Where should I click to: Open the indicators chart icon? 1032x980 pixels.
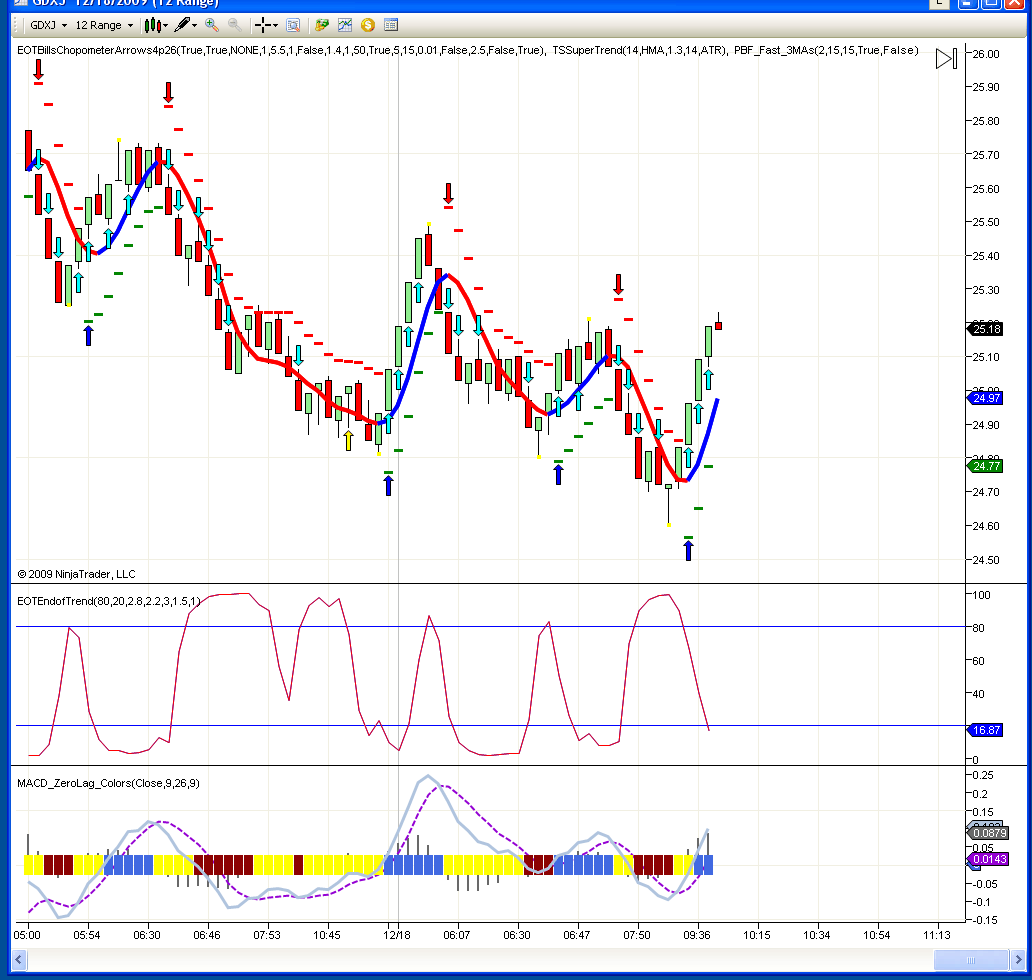[345, 26]
